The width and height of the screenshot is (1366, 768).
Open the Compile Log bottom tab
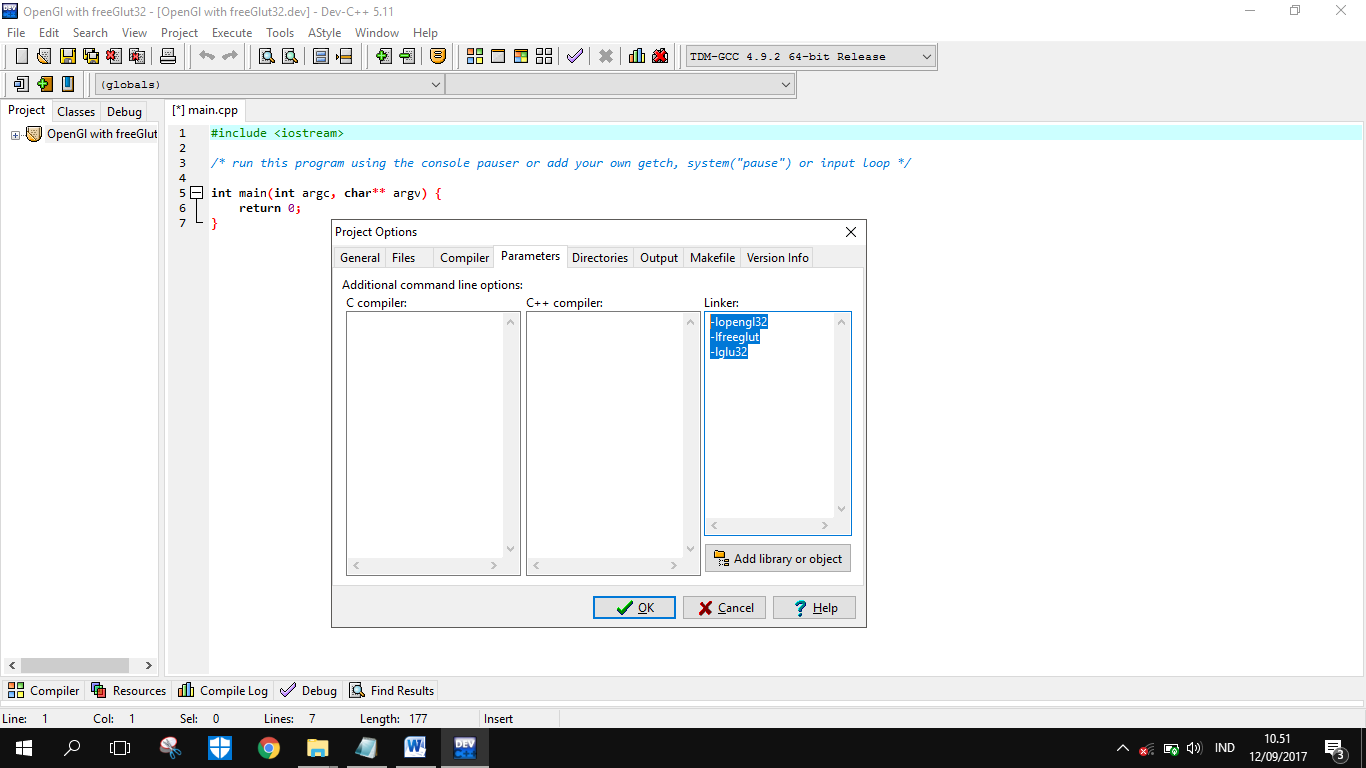(x=223, y=691)
